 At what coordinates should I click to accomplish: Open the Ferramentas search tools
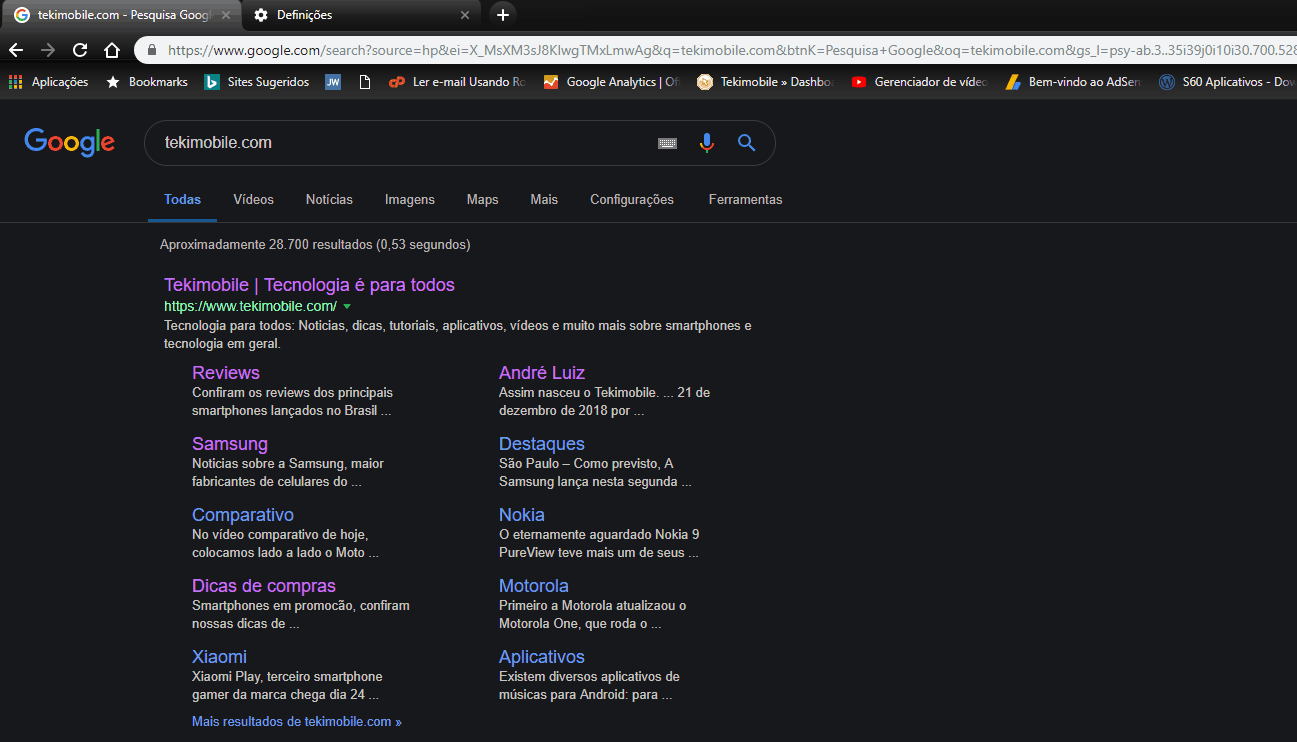coord(745,200)
